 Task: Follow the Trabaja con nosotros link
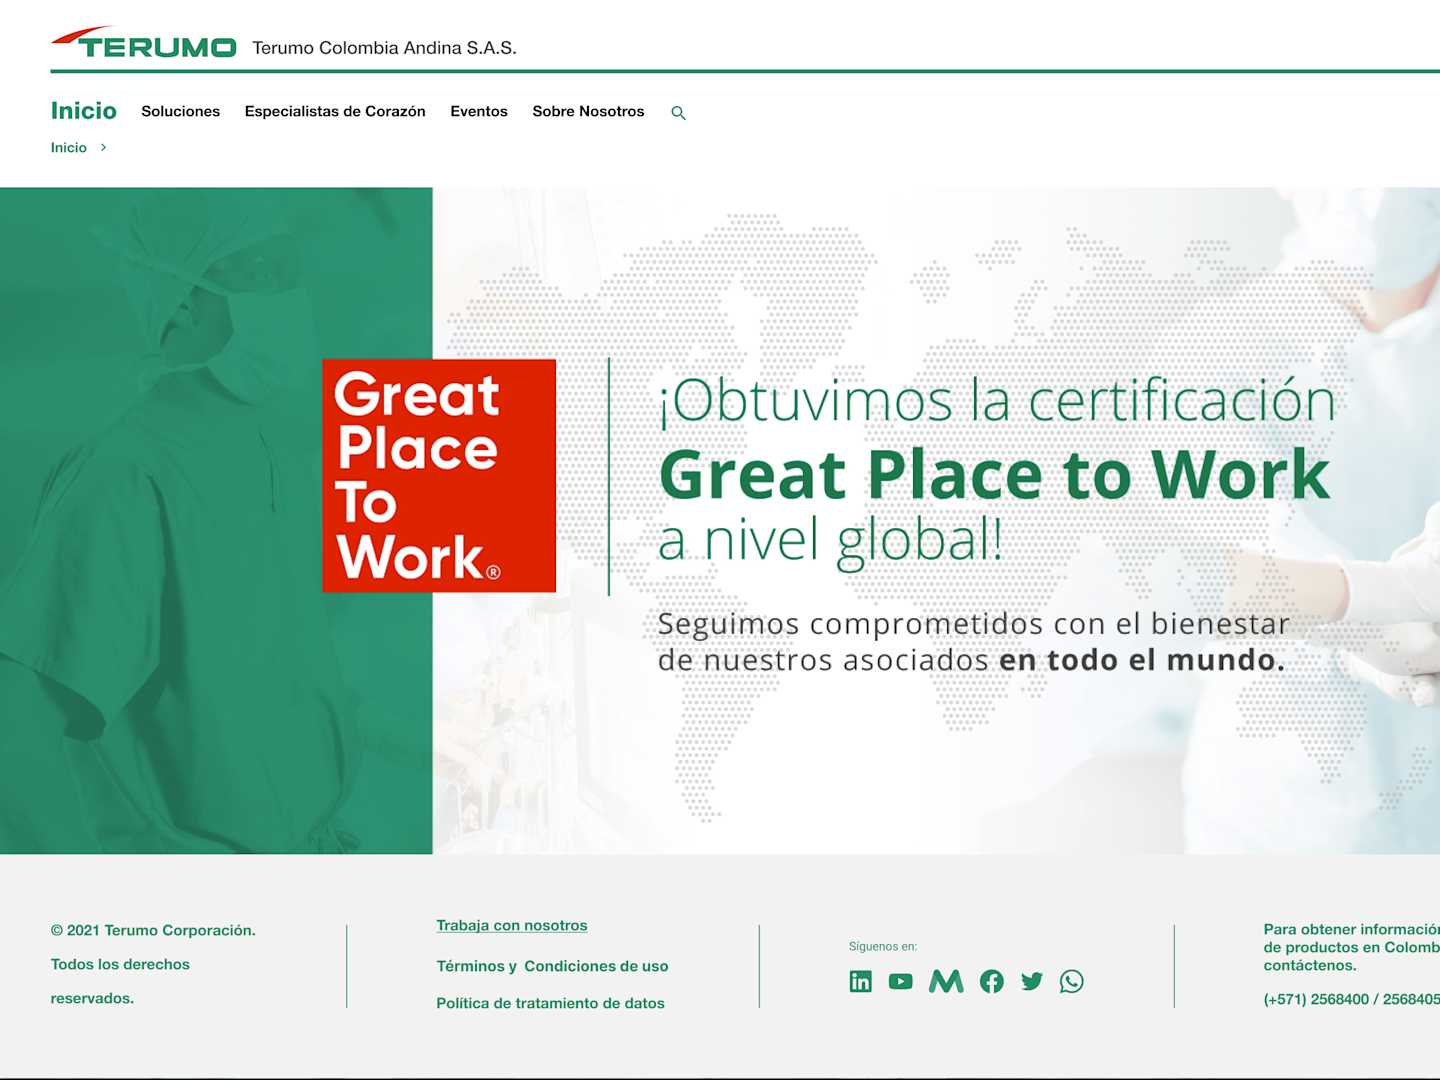[x=512, y=925]
